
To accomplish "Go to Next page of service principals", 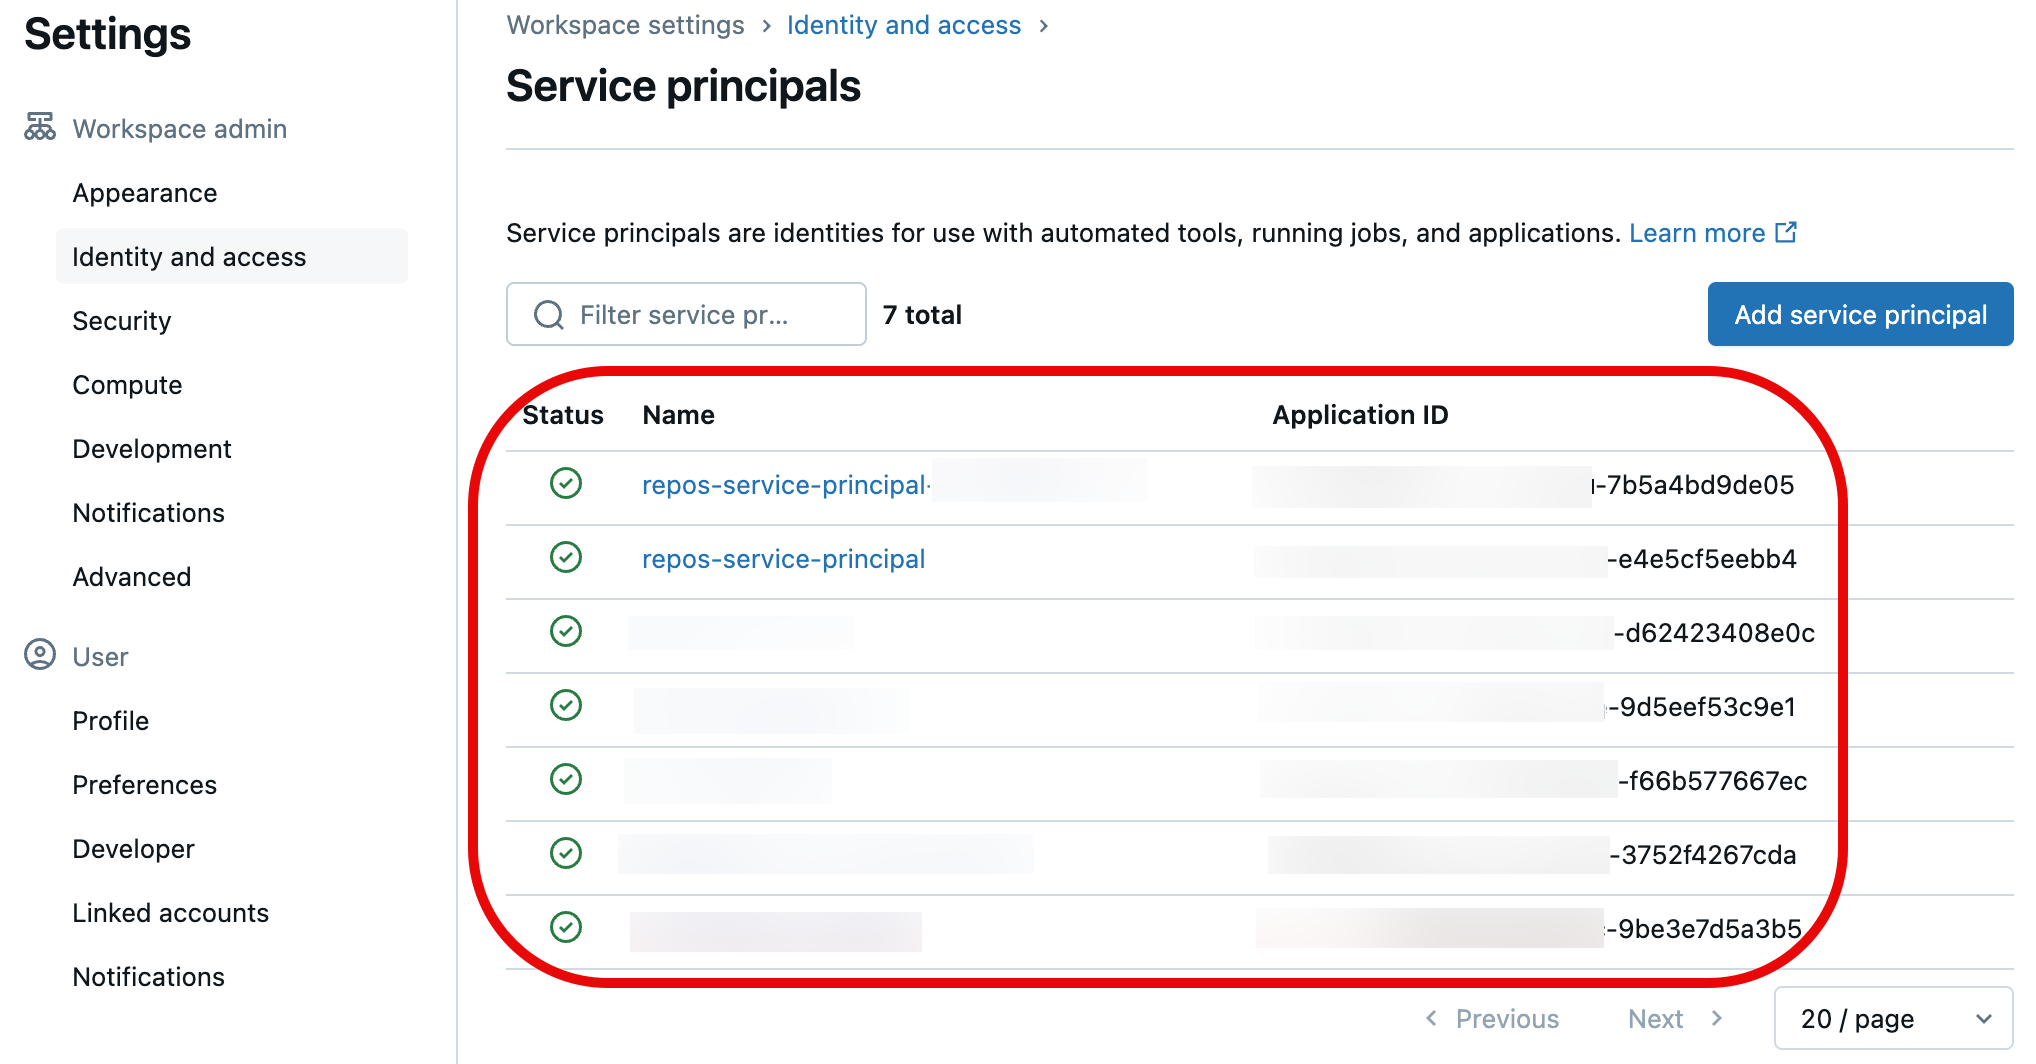I will (x=1674, y=1019).
